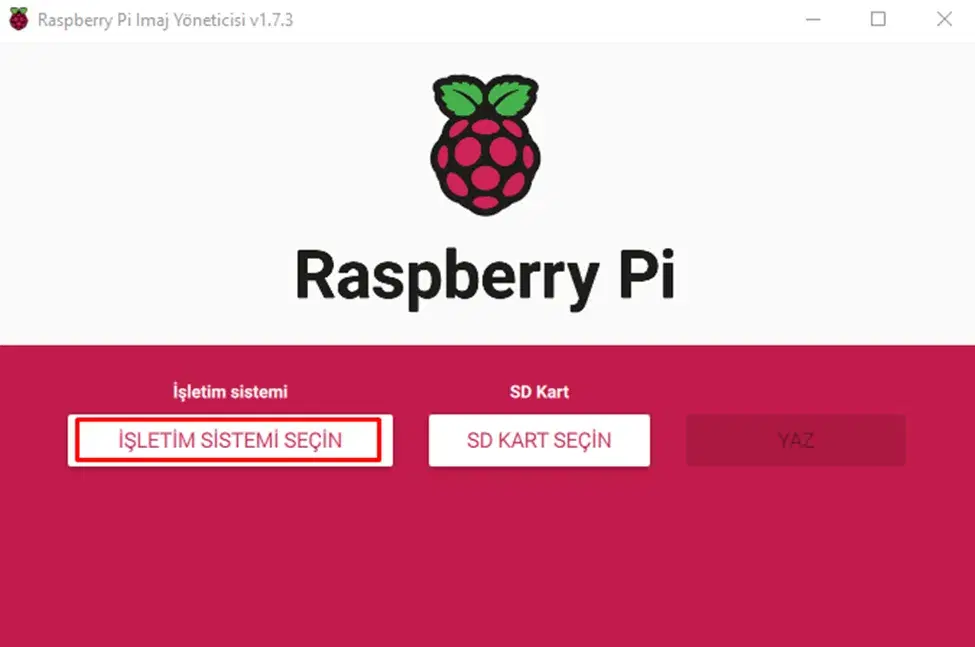The height and width of the screenshot is (647, 975).
Task: Click the green leaves on the raspberry logo
Action: coord(486,96)
